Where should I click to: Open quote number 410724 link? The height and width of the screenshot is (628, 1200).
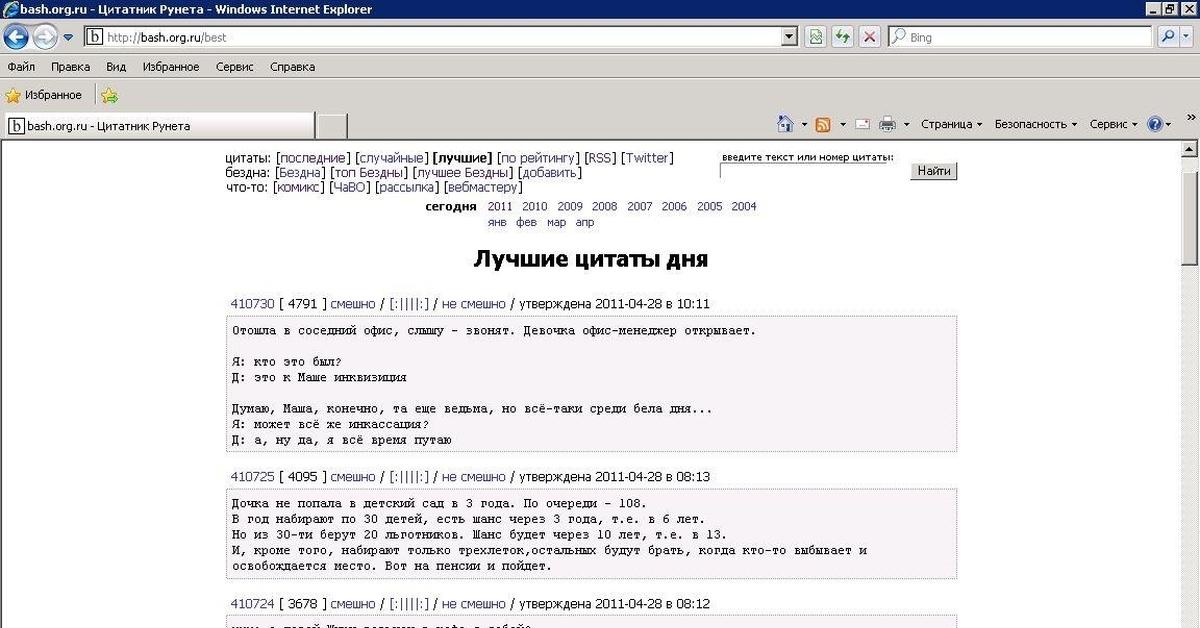[x=252, y=604]
